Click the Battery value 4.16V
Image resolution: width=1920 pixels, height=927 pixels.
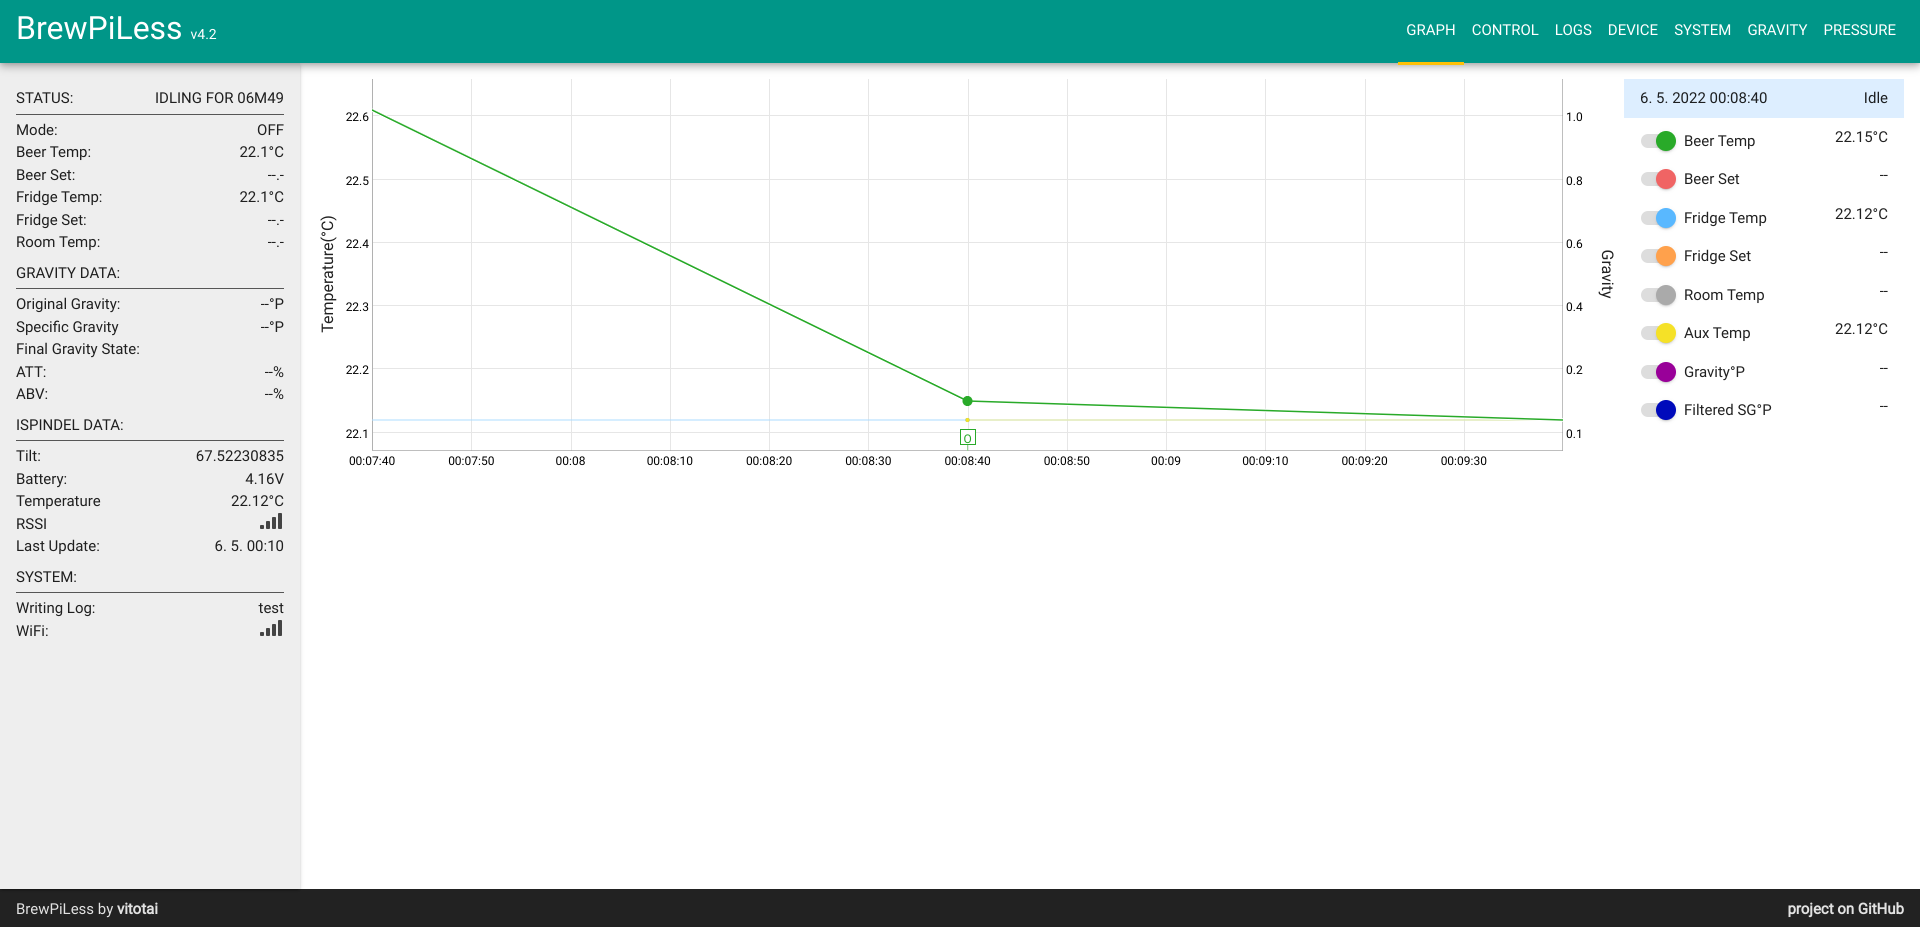coord(264,479)
